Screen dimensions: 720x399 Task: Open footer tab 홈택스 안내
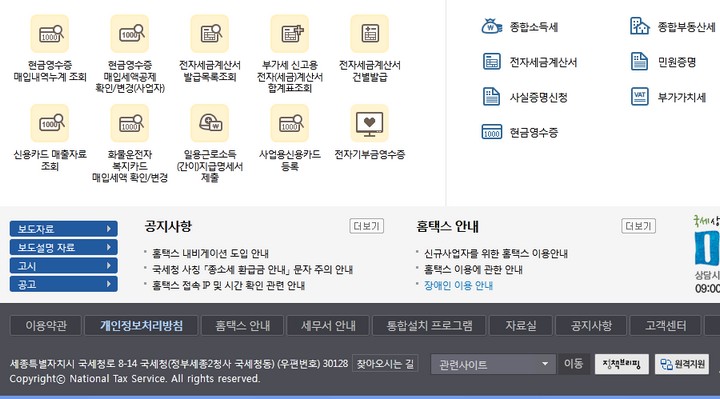tap(242, 326)
